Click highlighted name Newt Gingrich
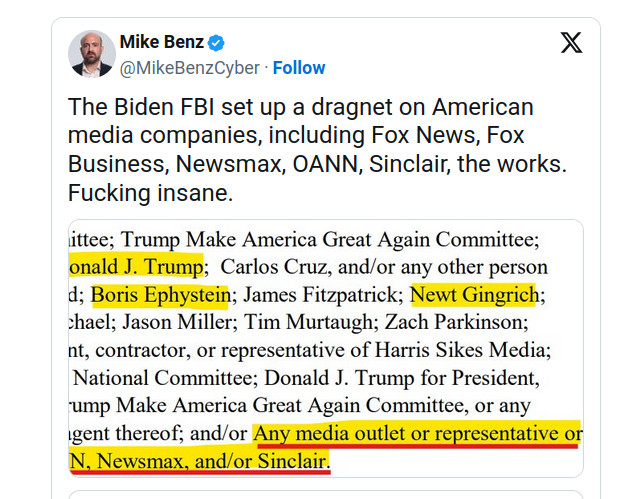Screen dimensions: 621x499 click(475, 295)
